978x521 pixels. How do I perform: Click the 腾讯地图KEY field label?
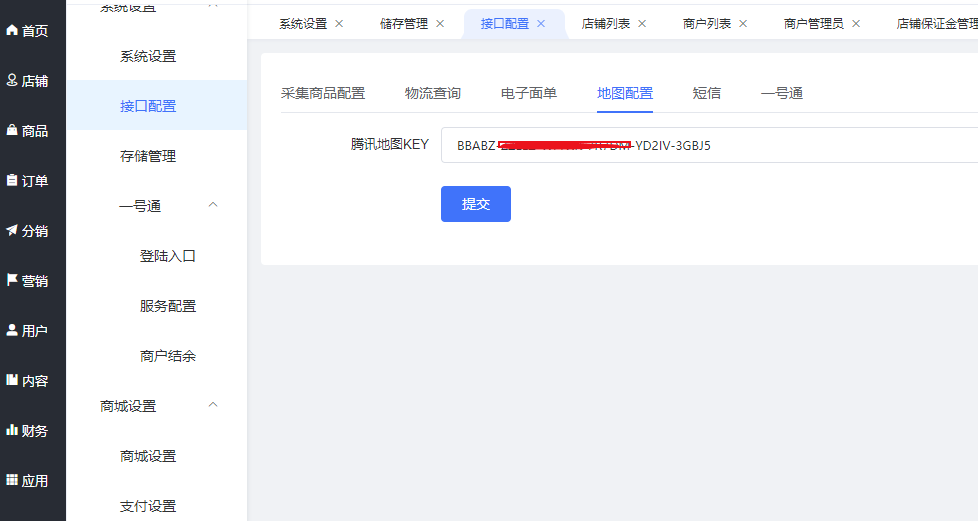390,144
